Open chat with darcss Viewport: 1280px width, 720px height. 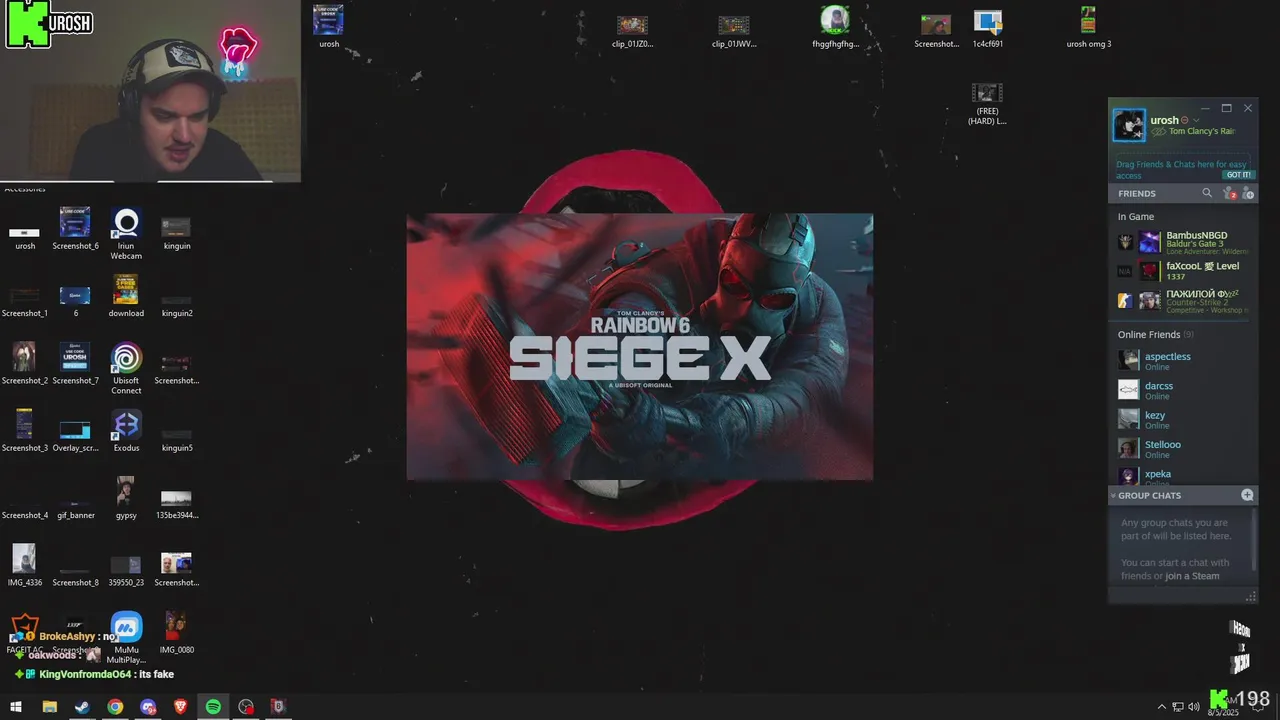(x=1183, y=390)
